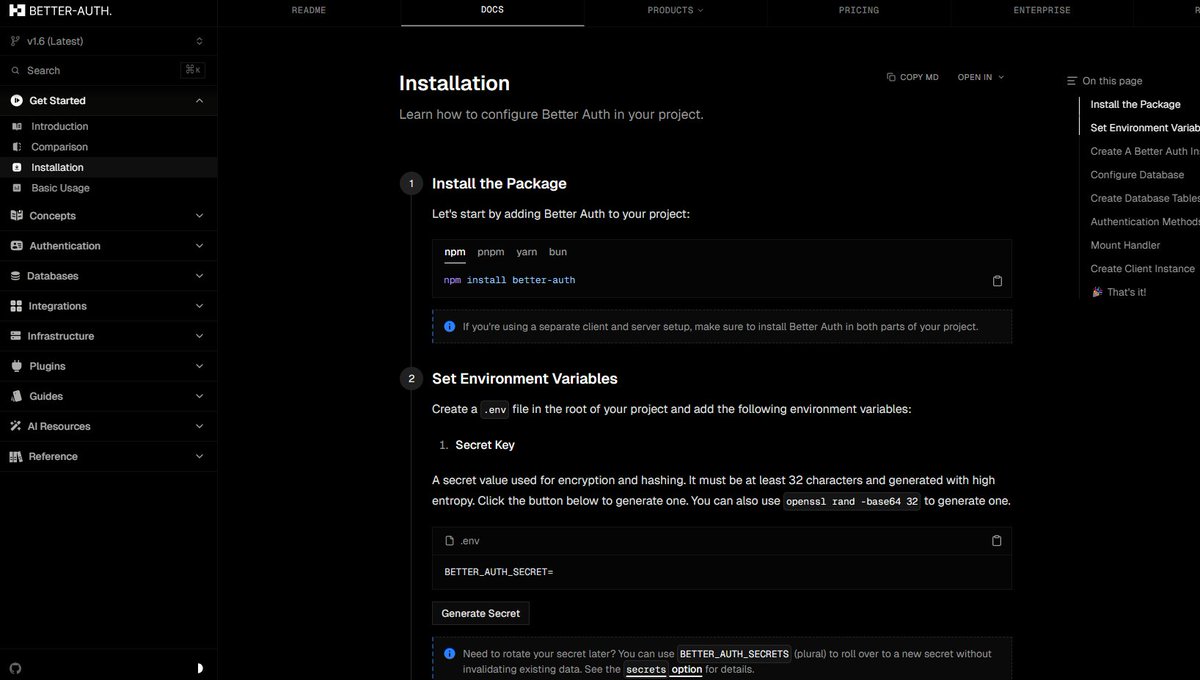
Task: Go to the Readme tab
Action: pos(308,10)
